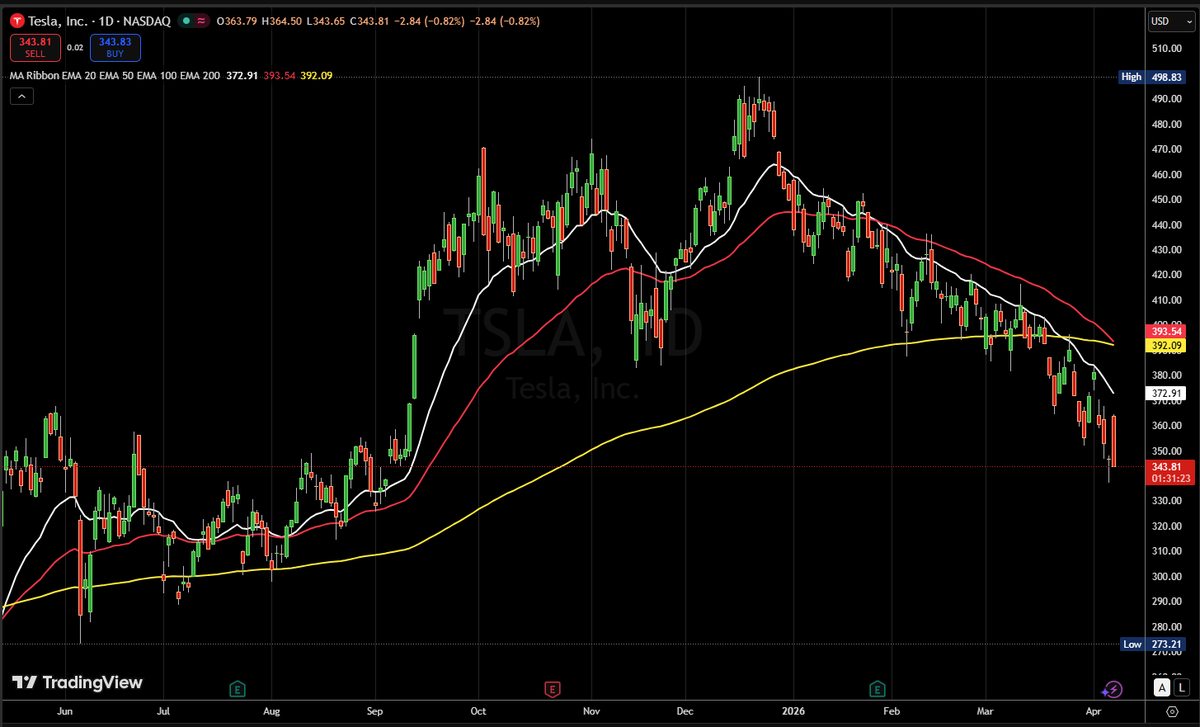Open the USD currency dropdown
Screen dimensions: 1200x727
1169,20
